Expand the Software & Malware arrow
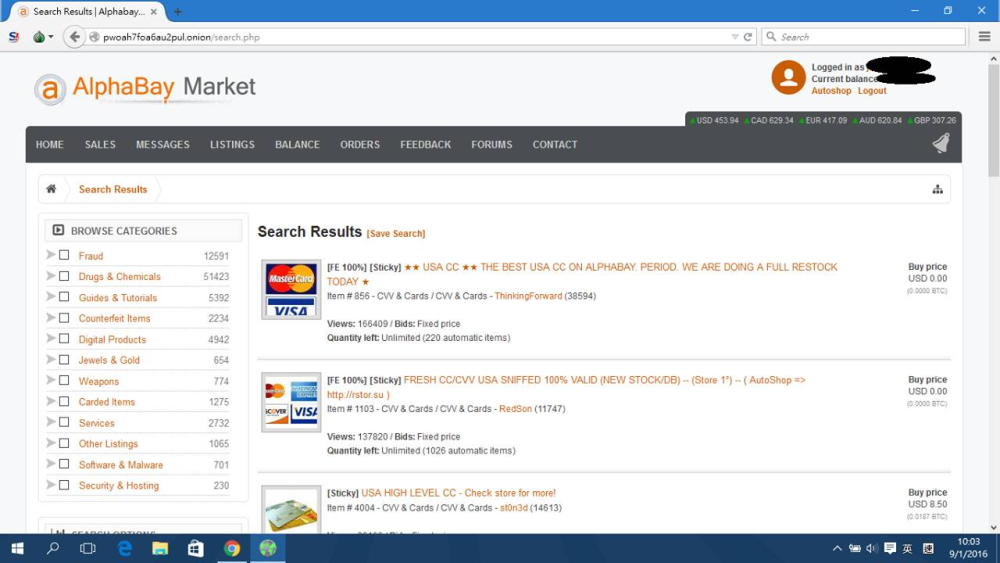 (x=50, y=464)
